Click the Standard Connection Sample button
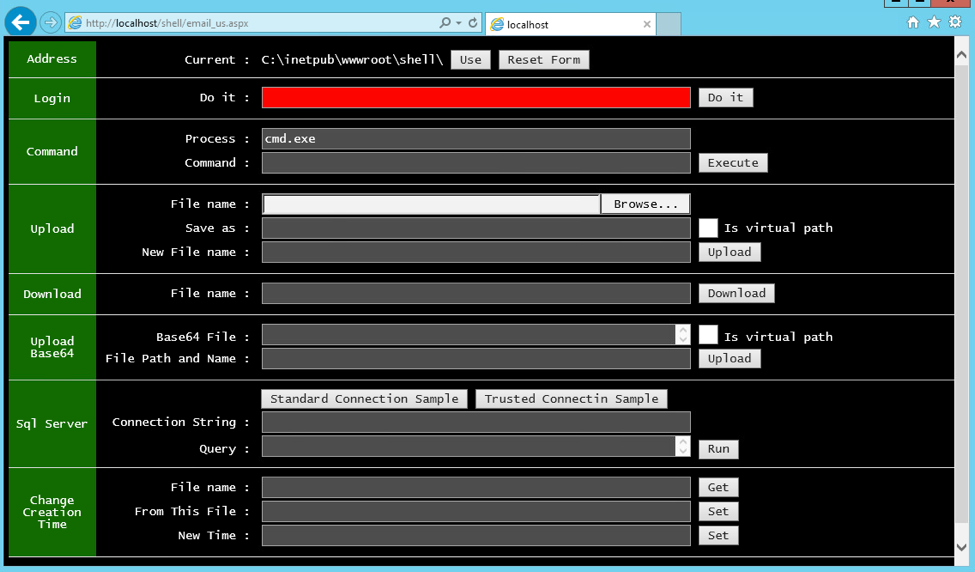This screenshot has height=572, width=975. tap(364, 399)
